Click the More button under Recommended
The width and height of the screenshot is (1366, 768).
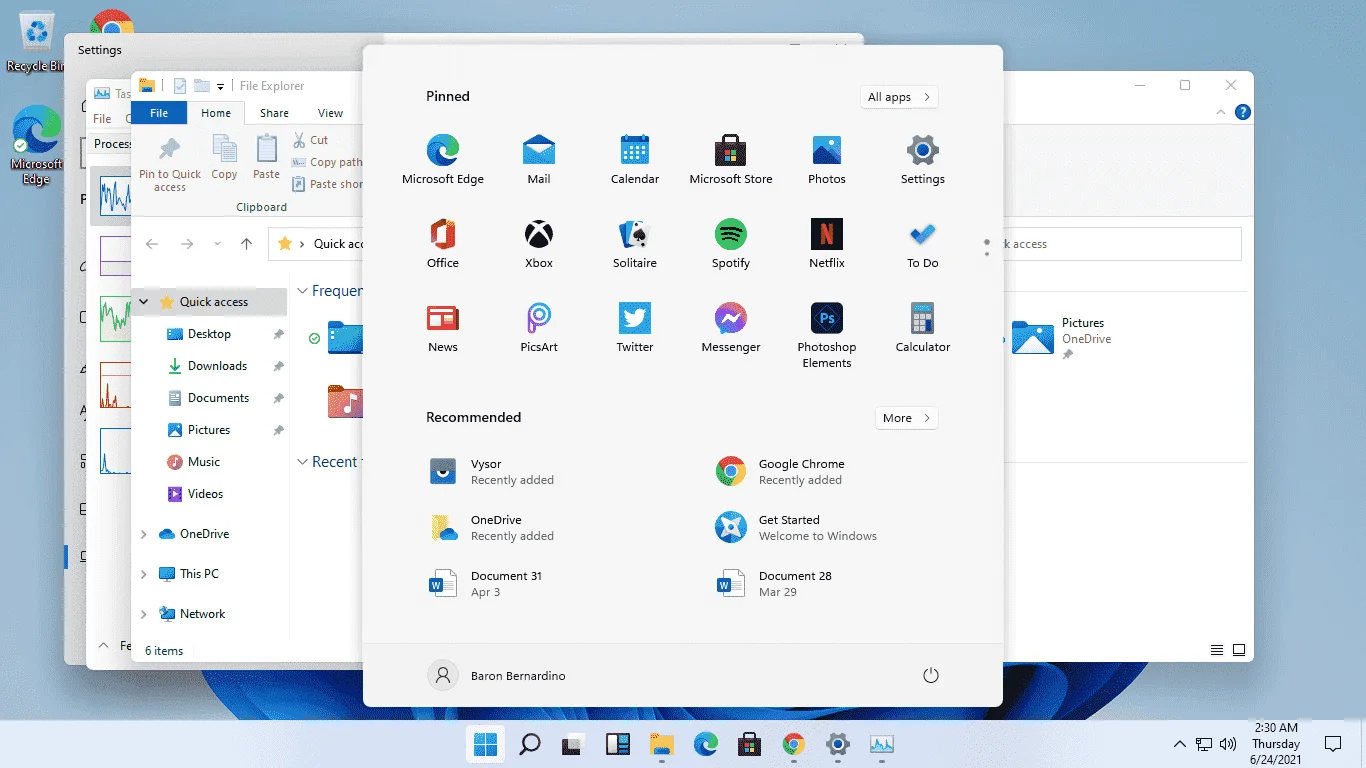coord(906,418)
